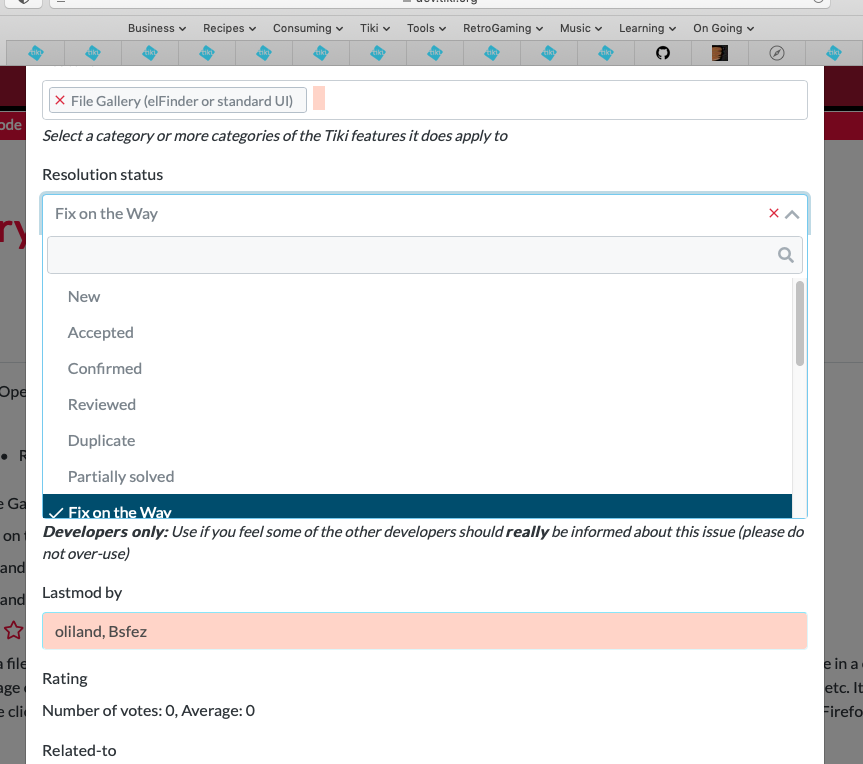Open the portrait thumbnail browser tab

pos(719,53)
